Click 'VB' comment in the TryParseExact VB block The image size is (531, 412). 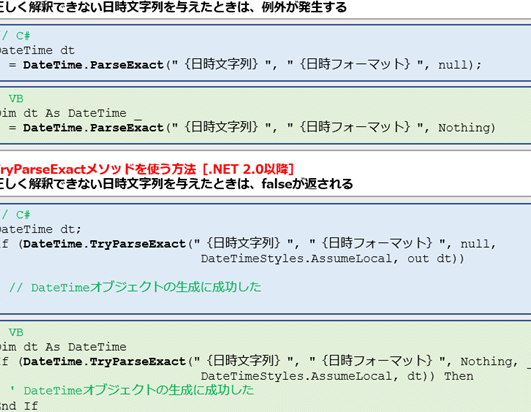coord(16,332)
